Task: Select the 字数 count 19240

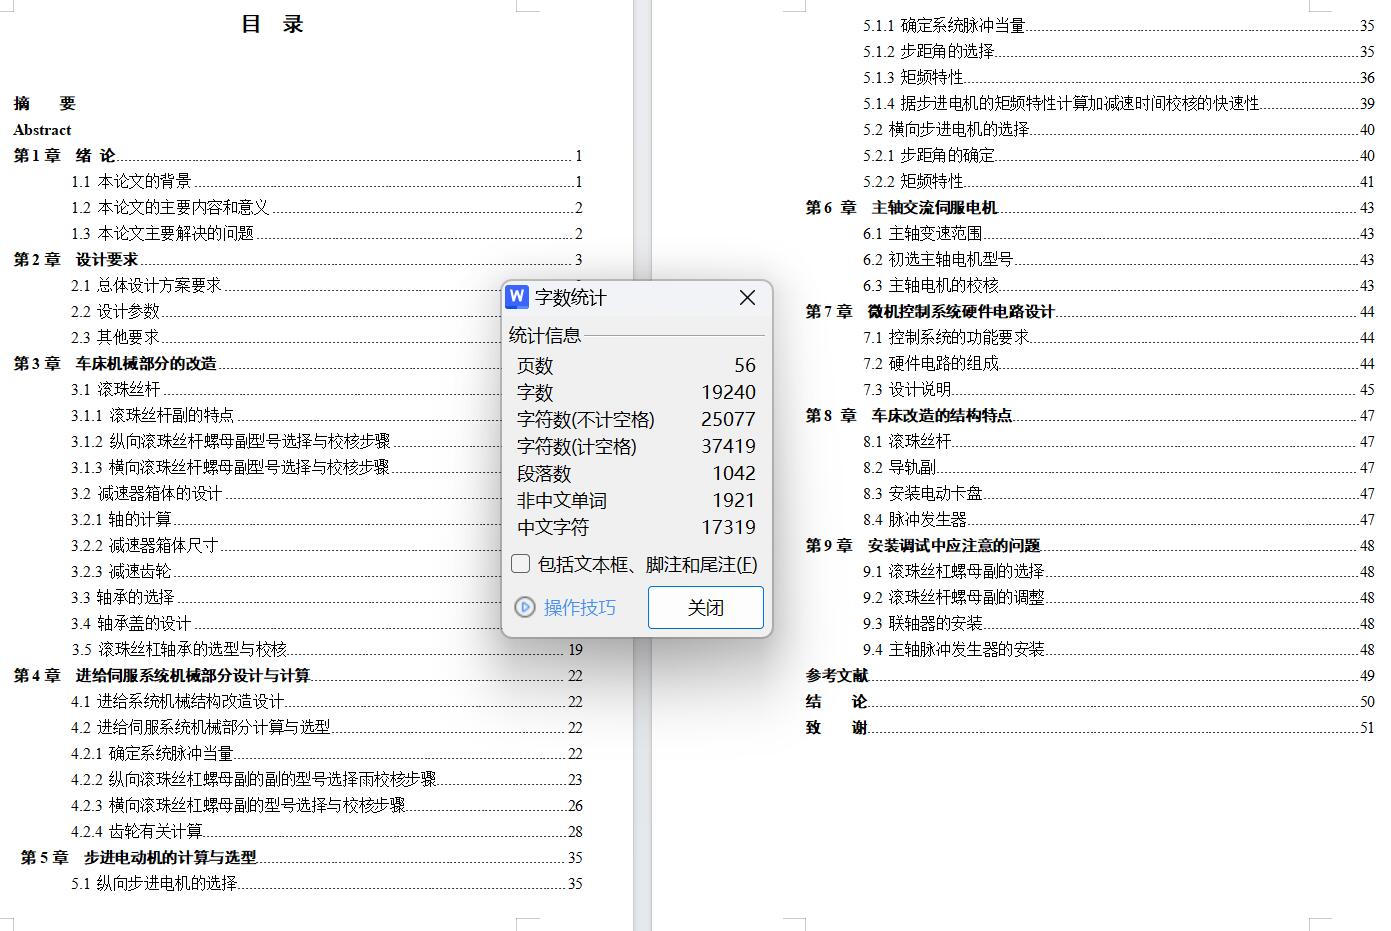Action: tap(729, 393)
